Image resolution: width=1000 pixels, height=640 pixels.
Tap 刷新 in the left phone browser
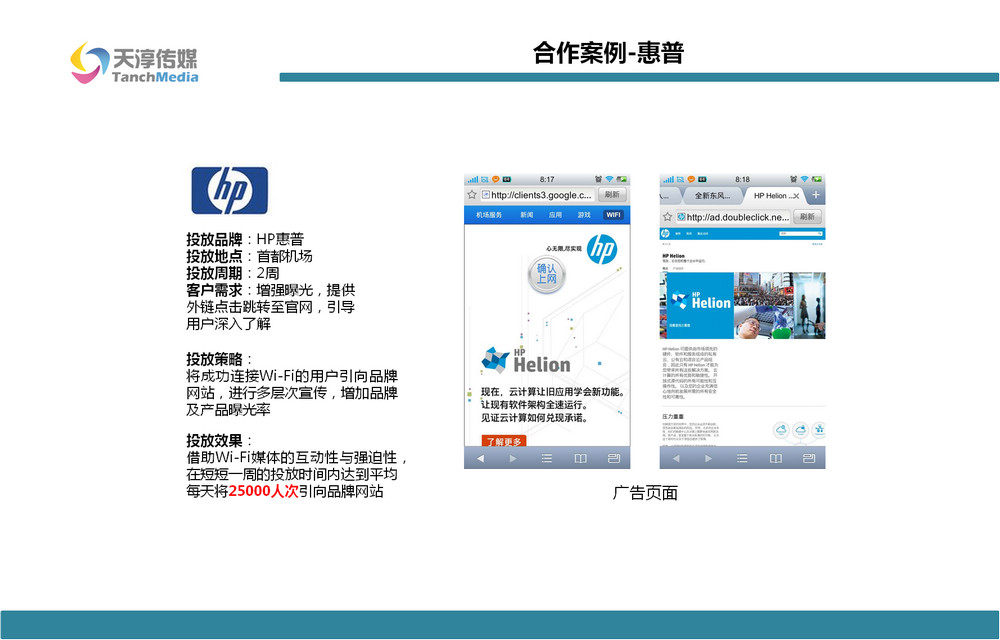[612, 194]
